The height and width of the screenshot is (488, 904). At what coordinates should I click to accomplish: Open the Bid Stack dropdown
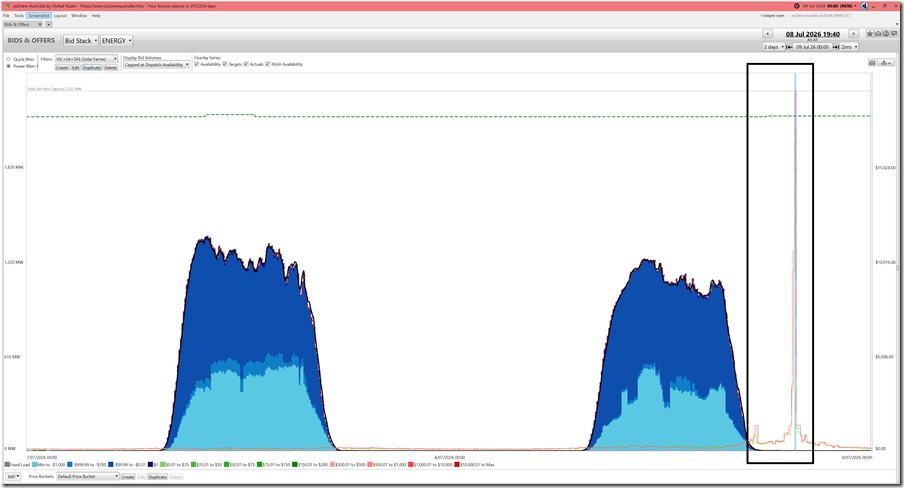[80, 40]
